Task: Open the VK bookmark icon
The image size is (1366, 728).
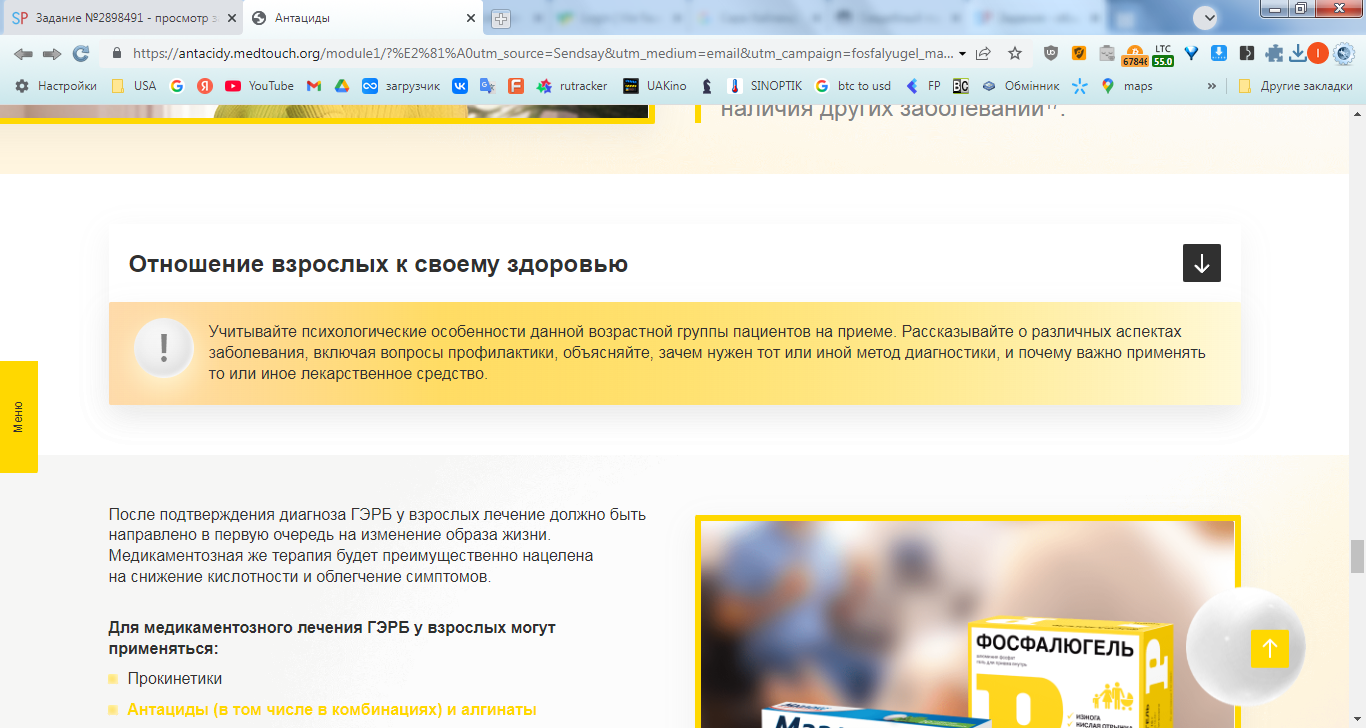Action: (460, 86)
